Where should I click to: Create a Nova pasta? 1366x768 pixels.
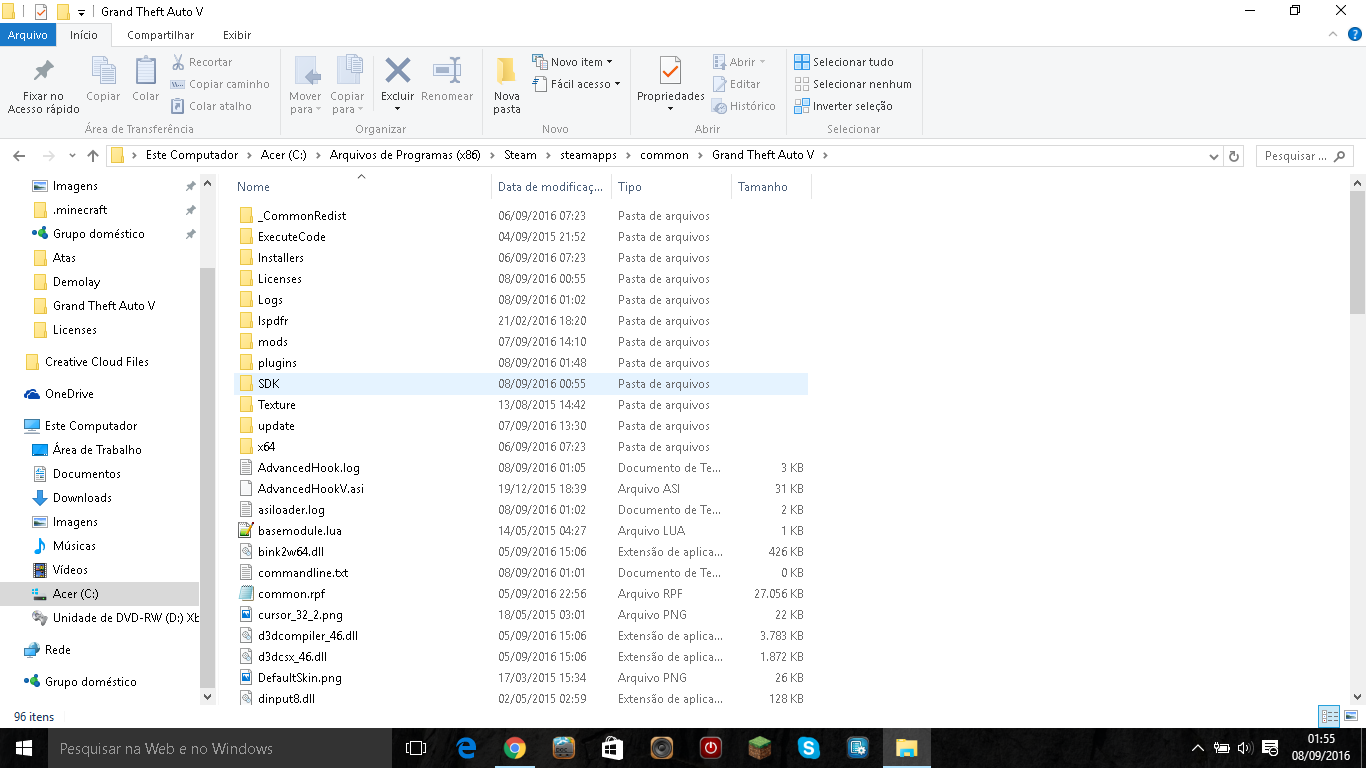pyautogui.click(x=507, y=85)
